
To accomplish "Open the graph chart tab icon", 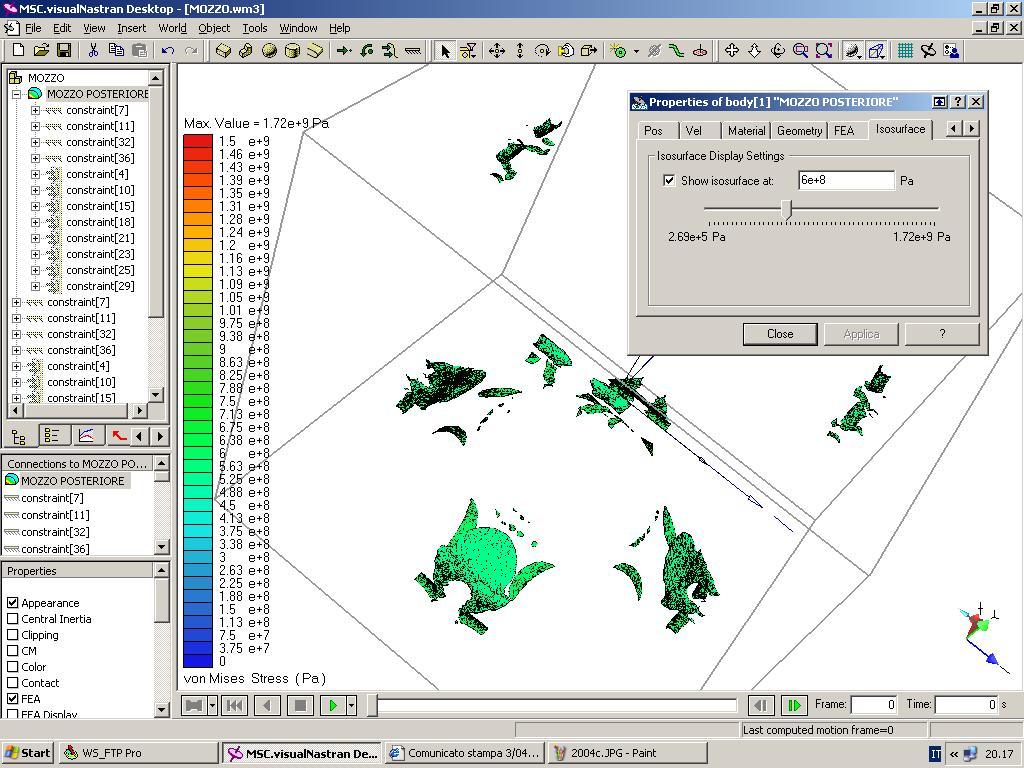I will point(86,436).
